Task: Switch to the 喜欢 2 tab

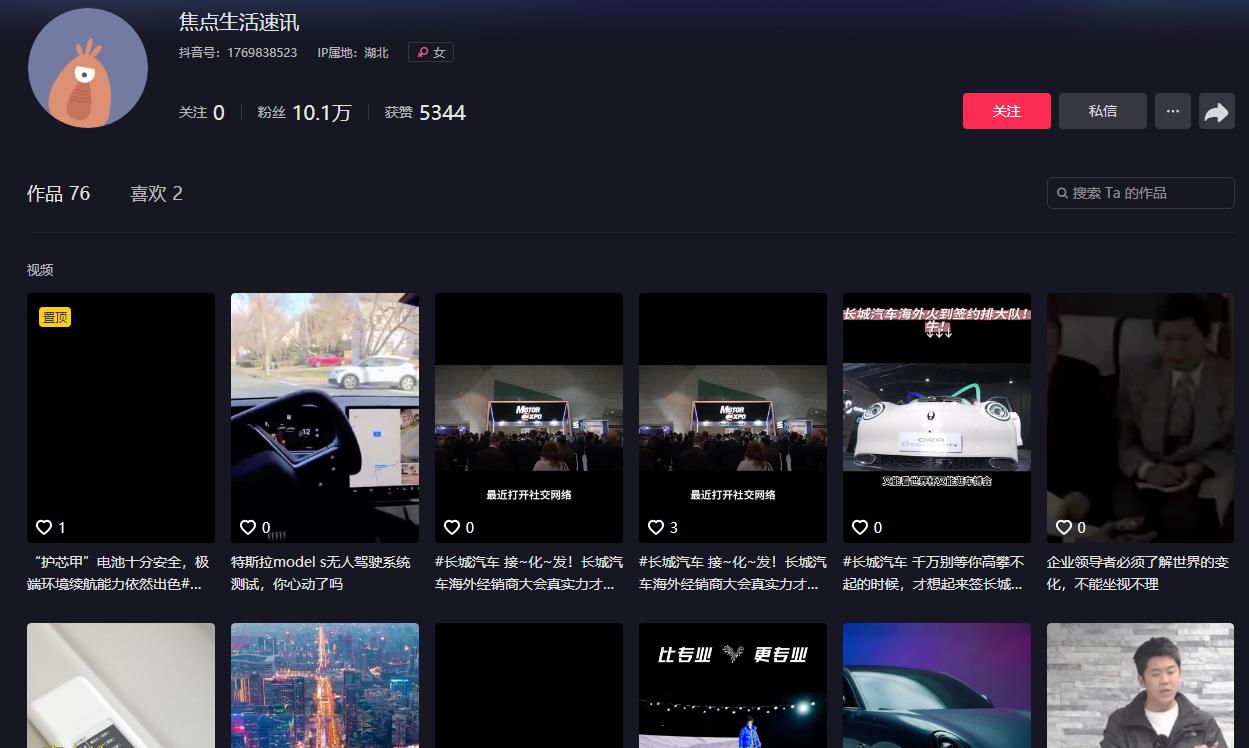Action: pyautogui.click(x=156, y=193)
